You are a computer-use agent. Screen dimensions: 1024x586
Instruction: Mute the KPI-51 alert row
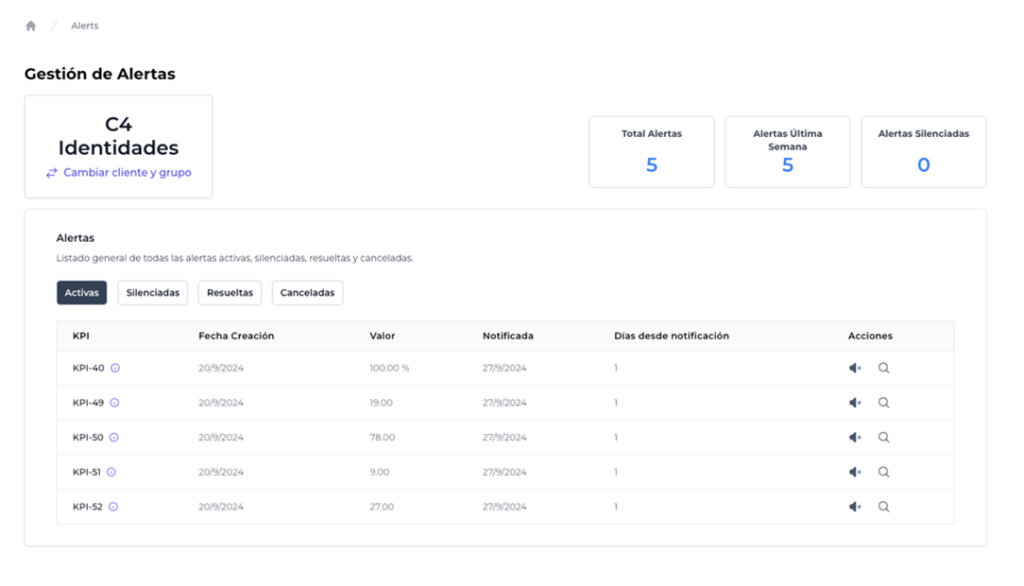coord(855,472)
